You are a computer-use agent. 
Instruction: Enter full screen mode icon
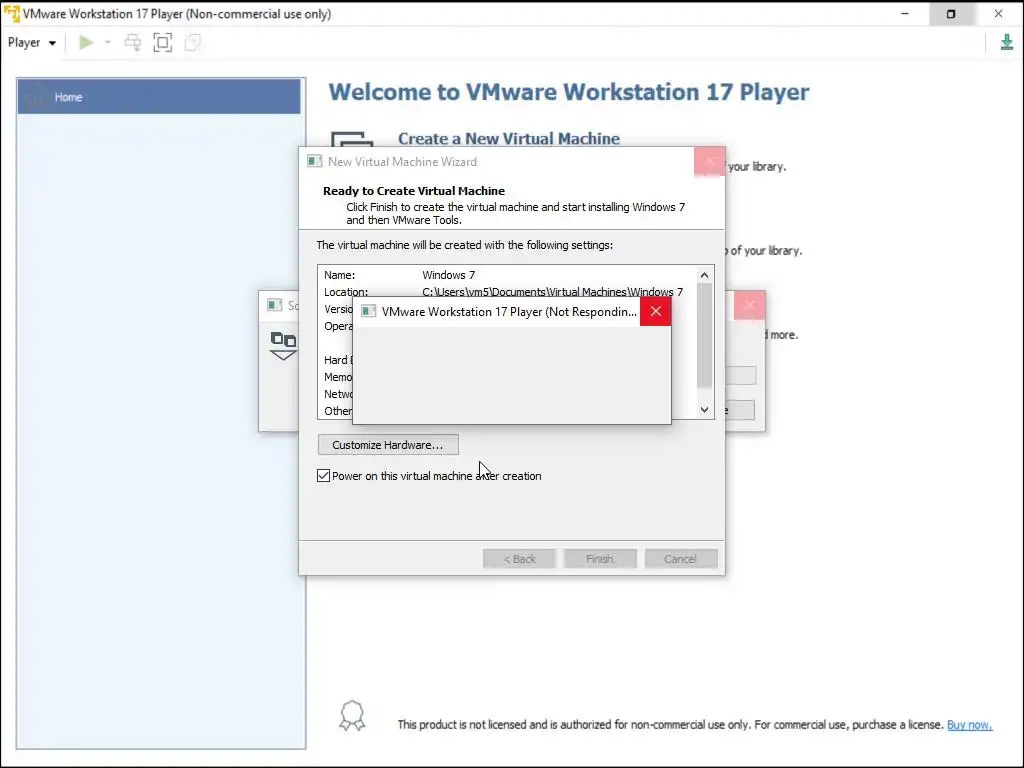tap(163, 42)
